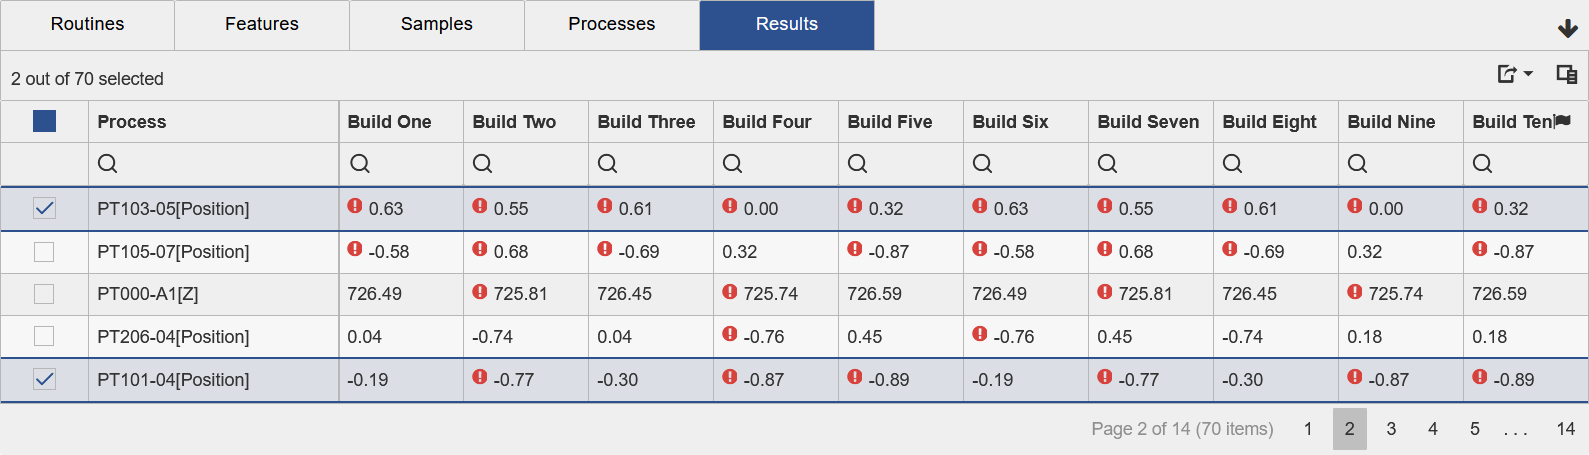Jump to last page 14

1565,429
